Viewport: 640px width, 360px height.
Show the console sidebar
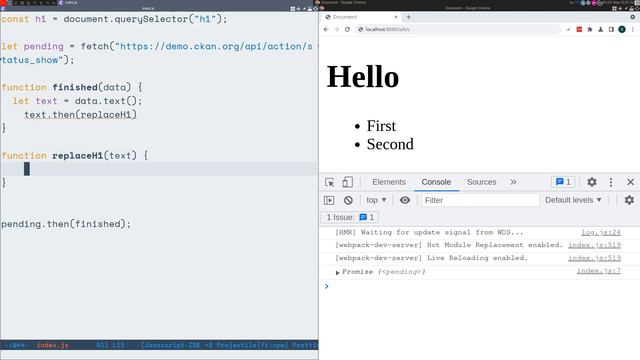click(329, 200)
